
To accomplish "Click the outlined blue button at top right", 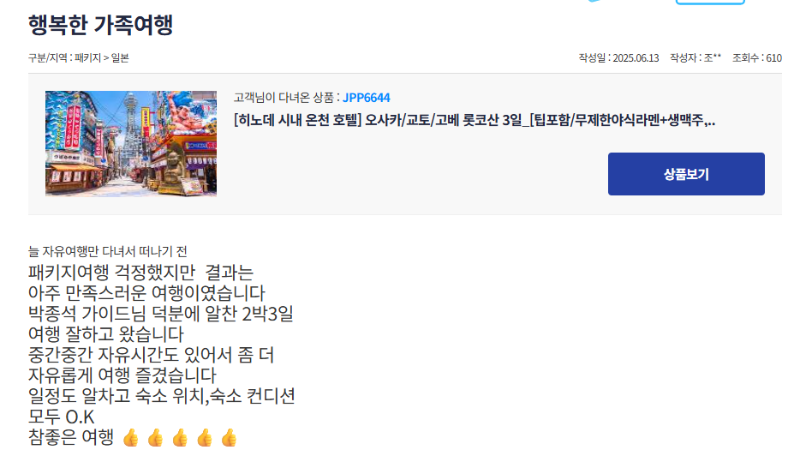I will pyautogui.click(x=710, y=2).
